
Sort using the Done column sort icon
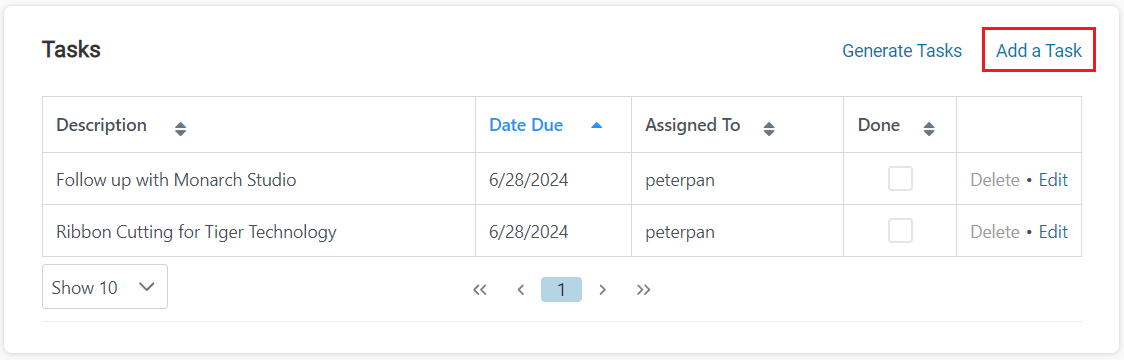[x=929, y=129]
